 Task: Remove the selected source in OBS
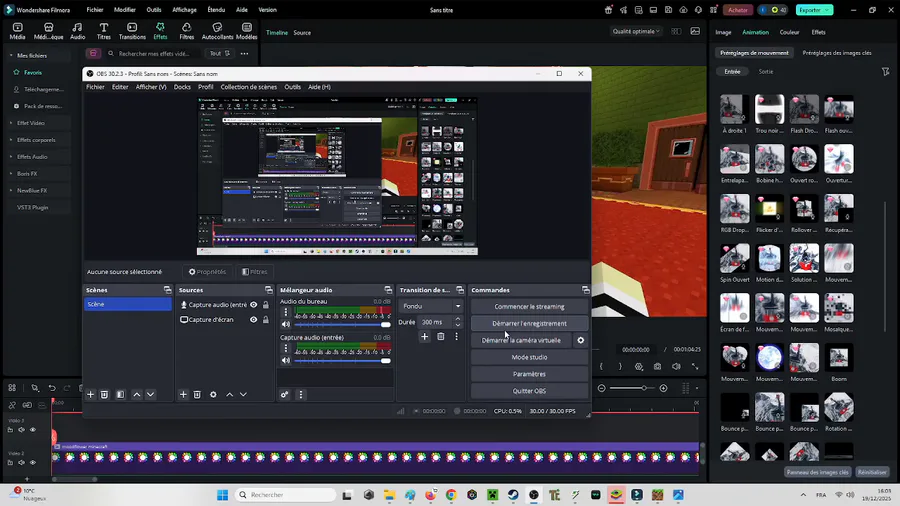[197, 395]
